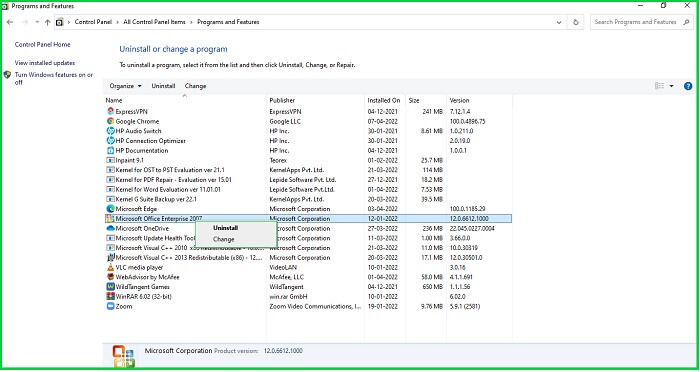Click the Microsoft OneDrive cloud icon
700x372 pixels.
tap(110, 228)
